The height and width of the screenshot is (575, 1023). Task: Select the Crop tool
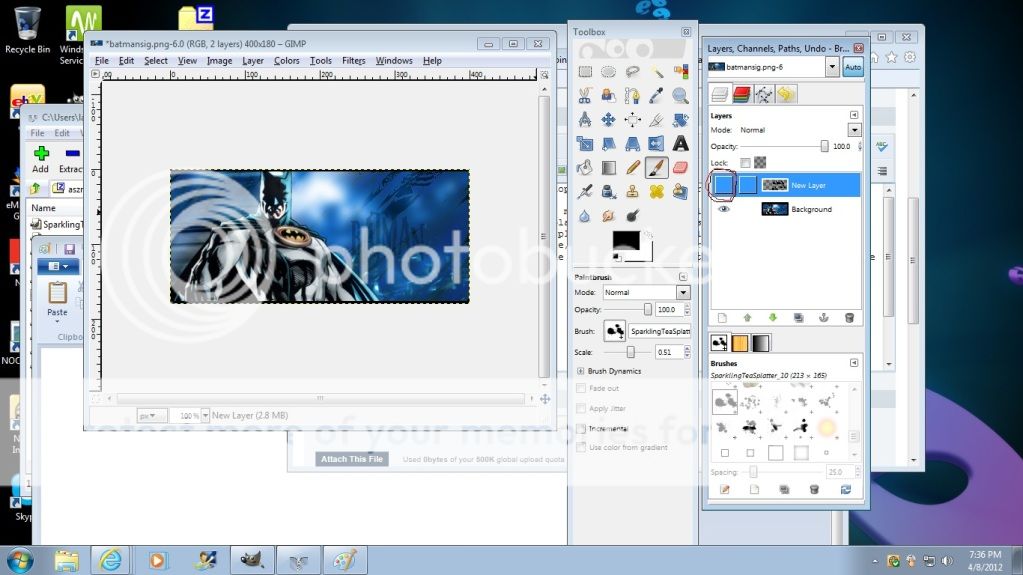(656, 119)
